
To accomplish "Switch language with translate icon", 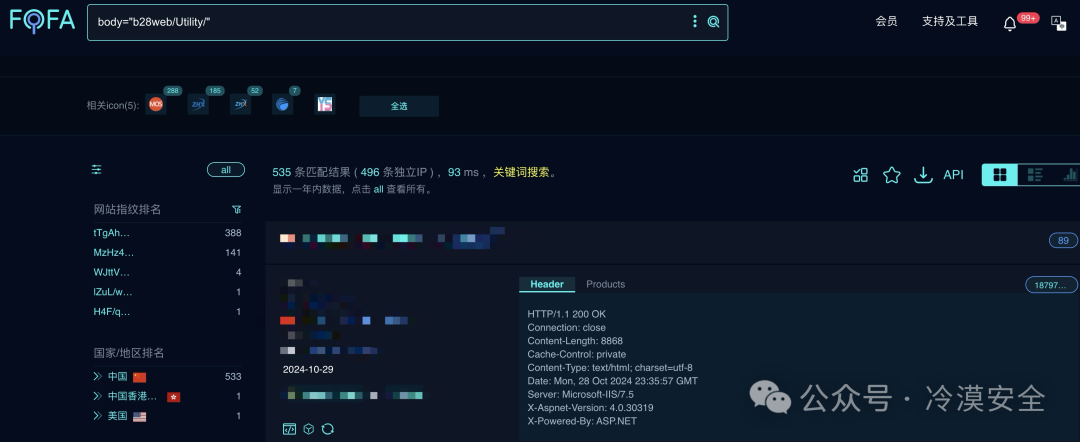I will tap(1058, 22).
